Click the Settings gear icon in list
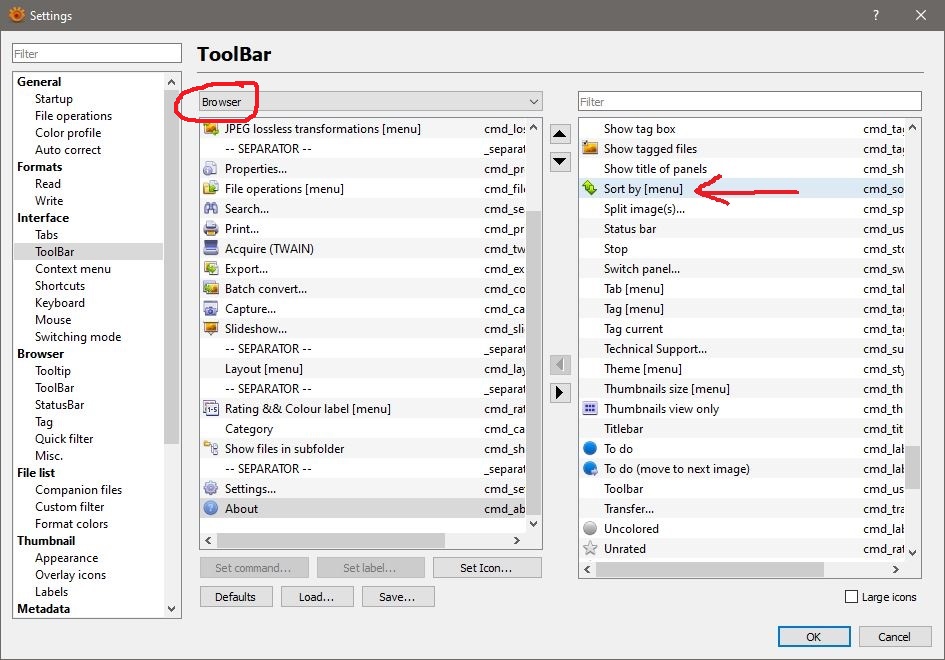The width and height of the screenshot is (945, 660). 210,488
